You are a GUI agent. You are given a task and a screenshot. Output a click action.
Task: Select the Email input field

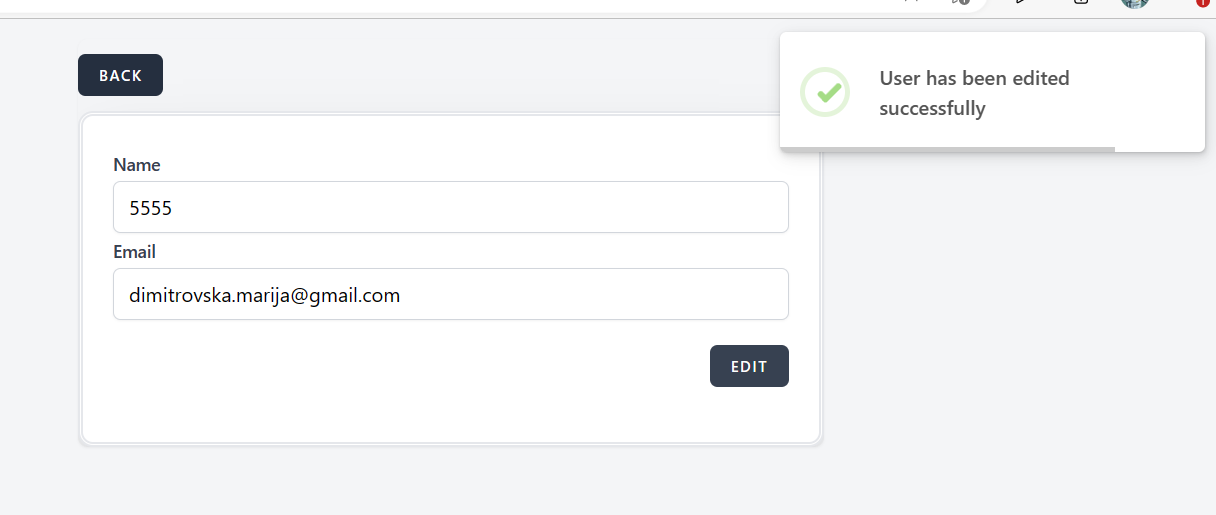click(x=450, y=294)
